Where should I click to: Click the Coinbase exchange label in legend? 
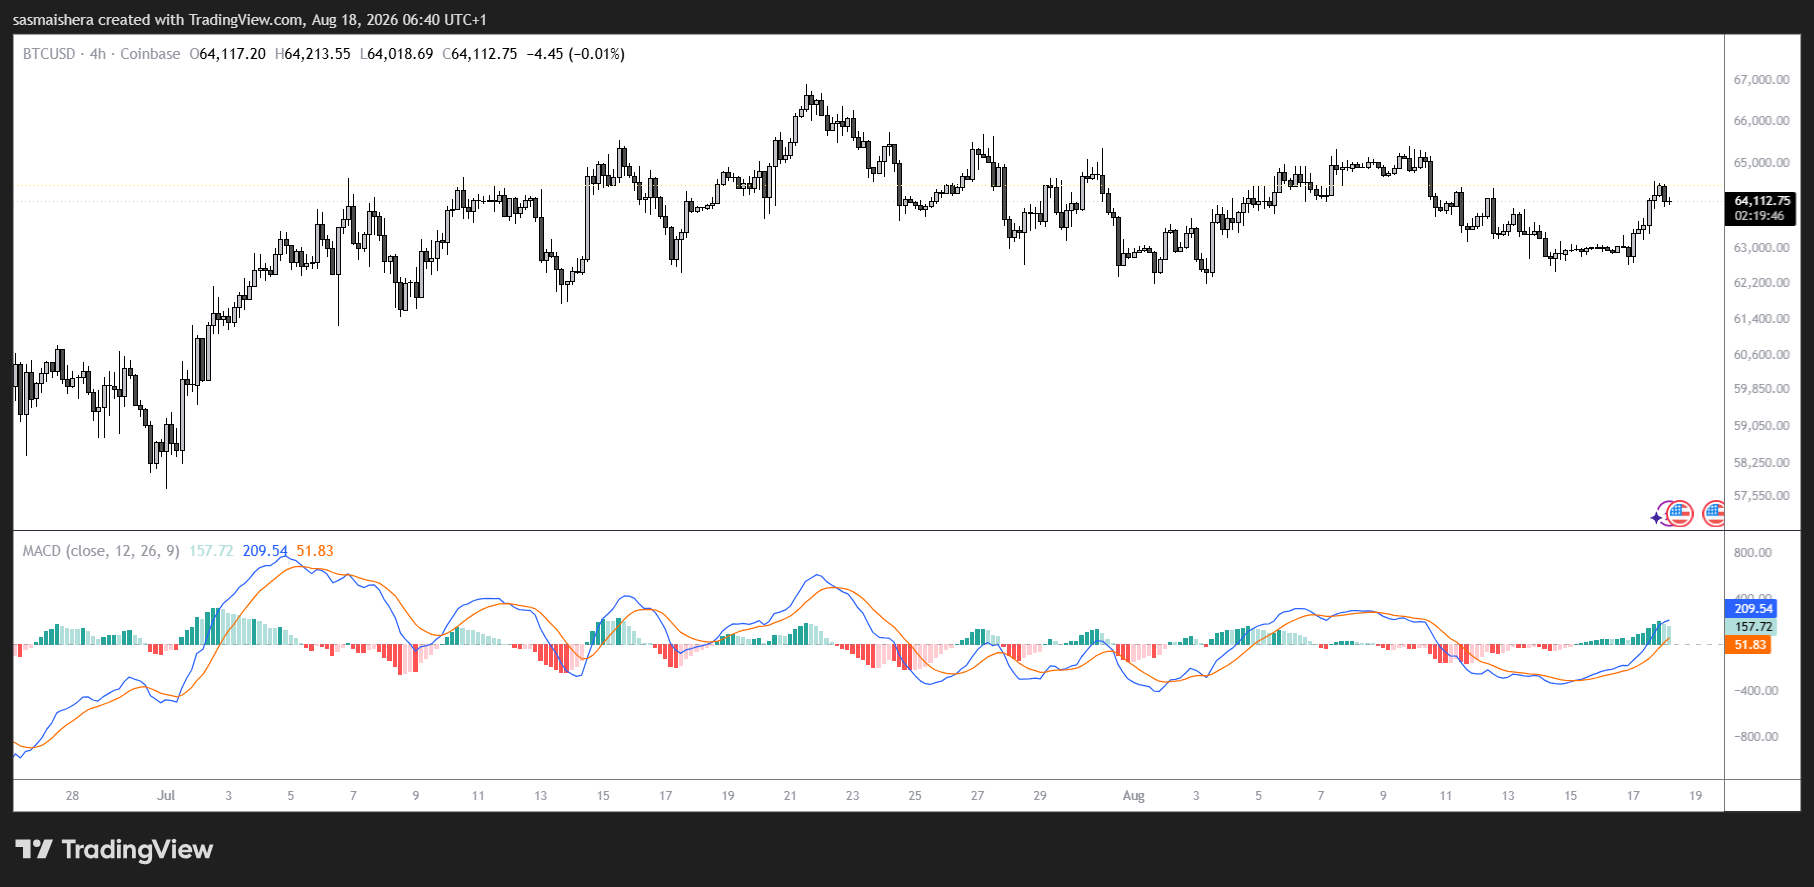click(150, 54)
